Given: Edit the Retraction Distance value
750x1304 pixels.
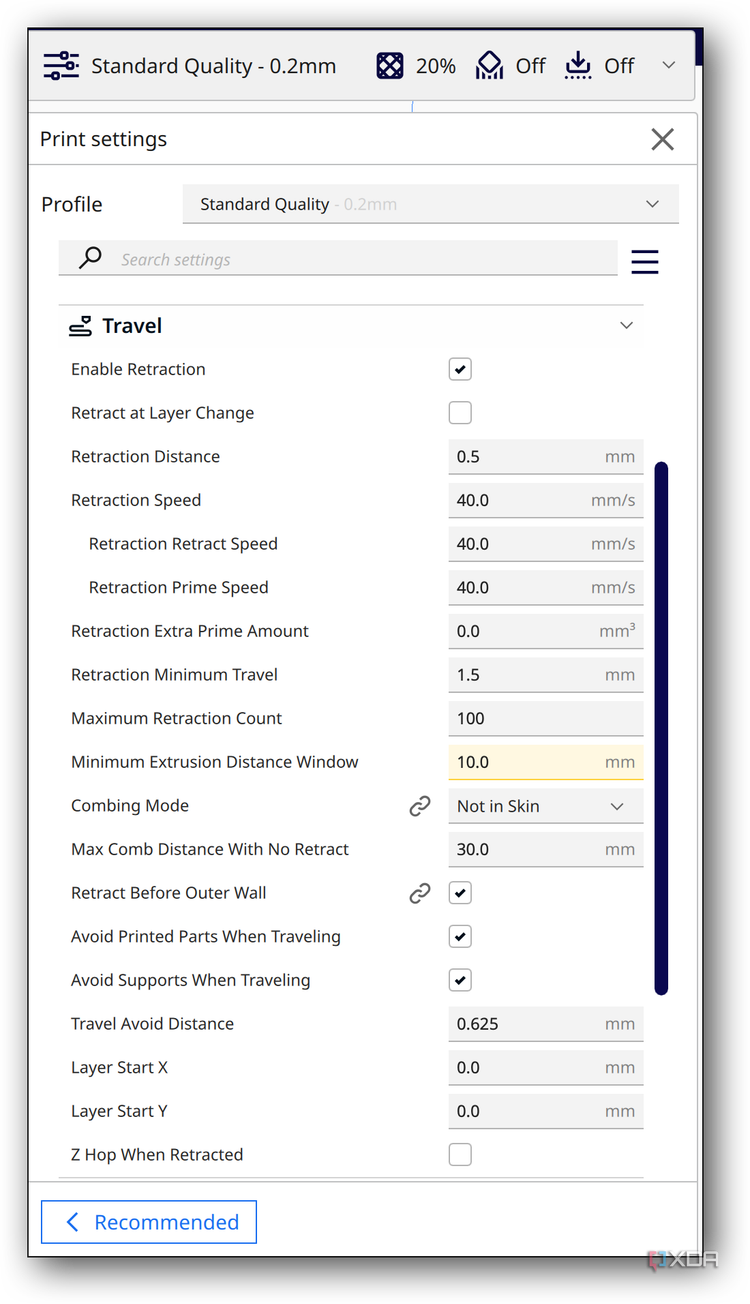Looking at the screenshot, I should [546, 457].
